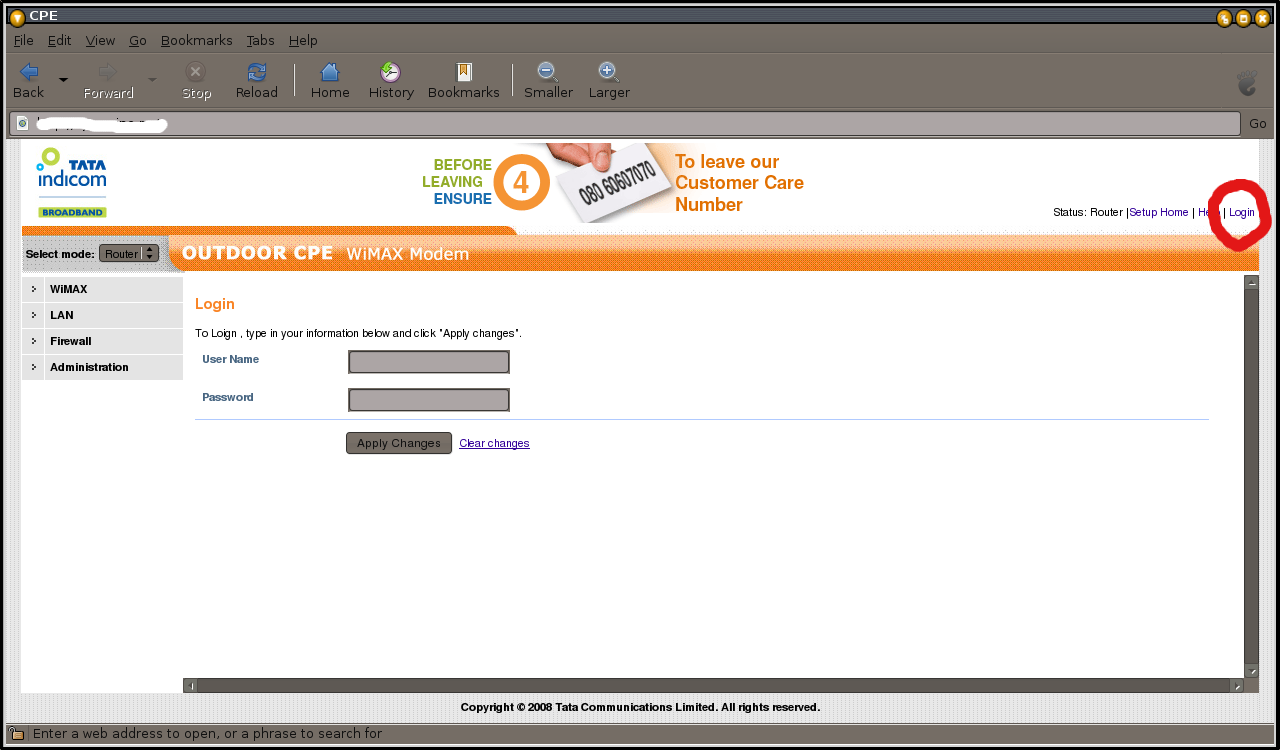Expand the Firewall sidebar section

click(x=102, y=341)
